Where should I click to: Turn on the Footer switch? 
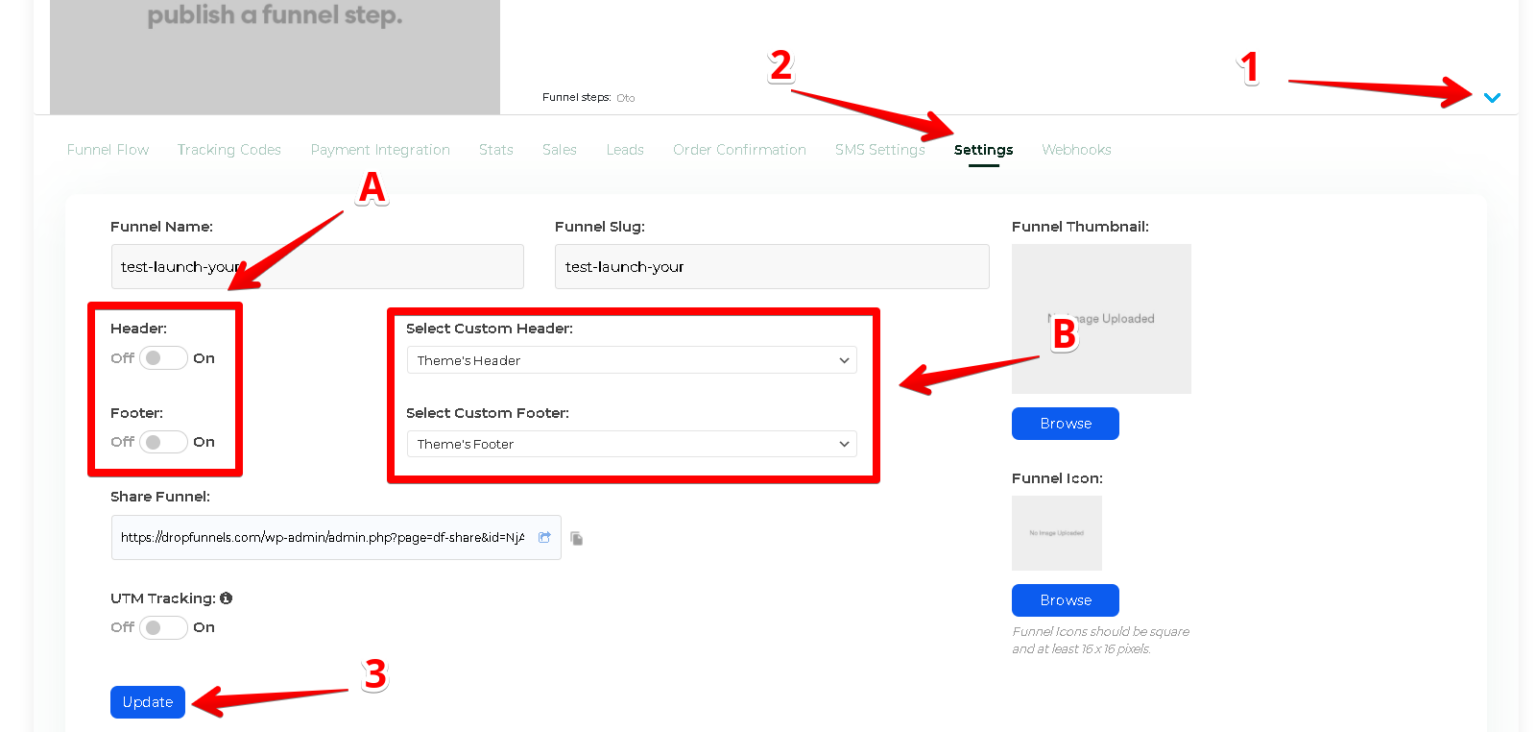[163, 441]
